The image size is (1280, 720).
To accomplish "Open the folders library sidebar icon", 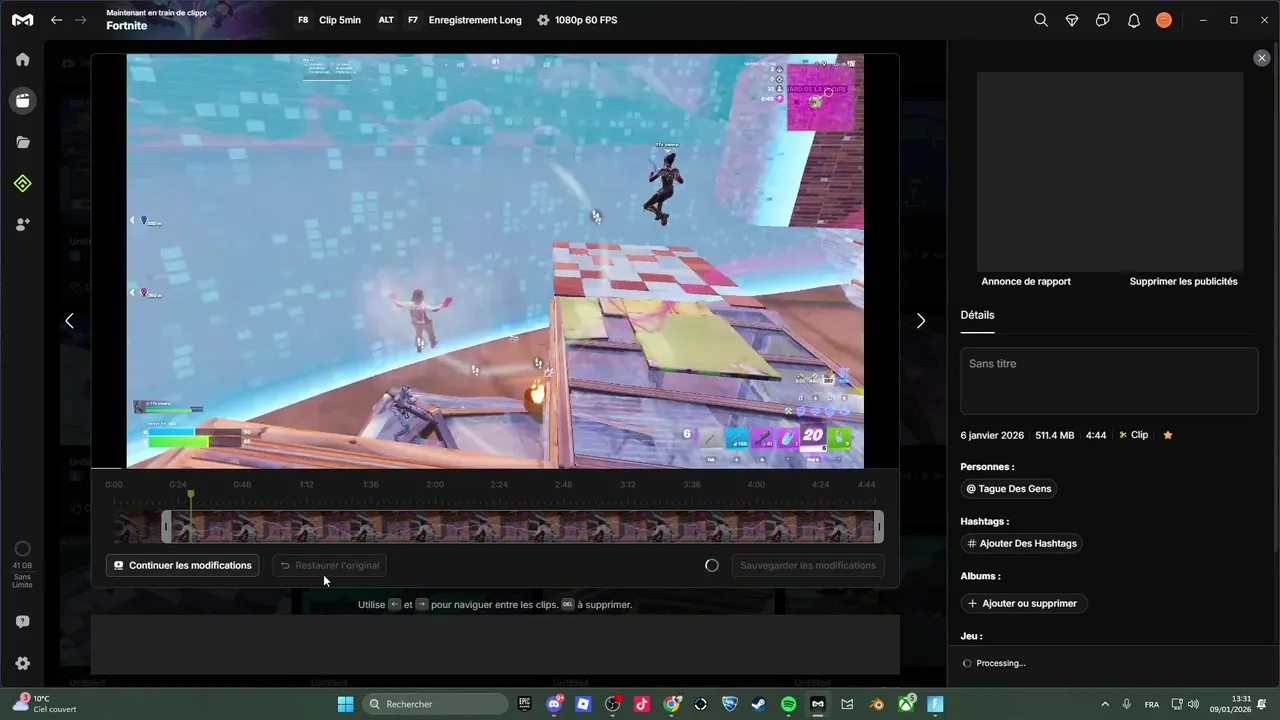I will point(22,142).
